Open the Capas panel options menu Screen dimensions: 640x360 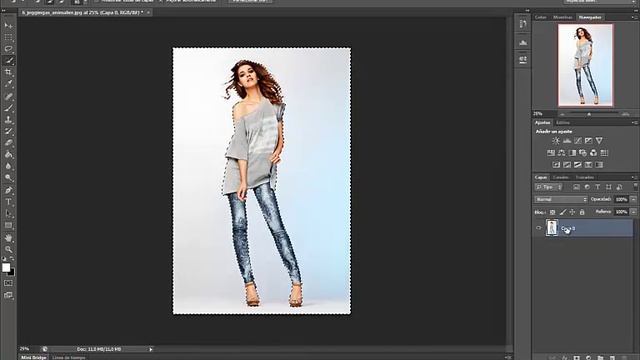pyautogui.click(x=635, y=178)
